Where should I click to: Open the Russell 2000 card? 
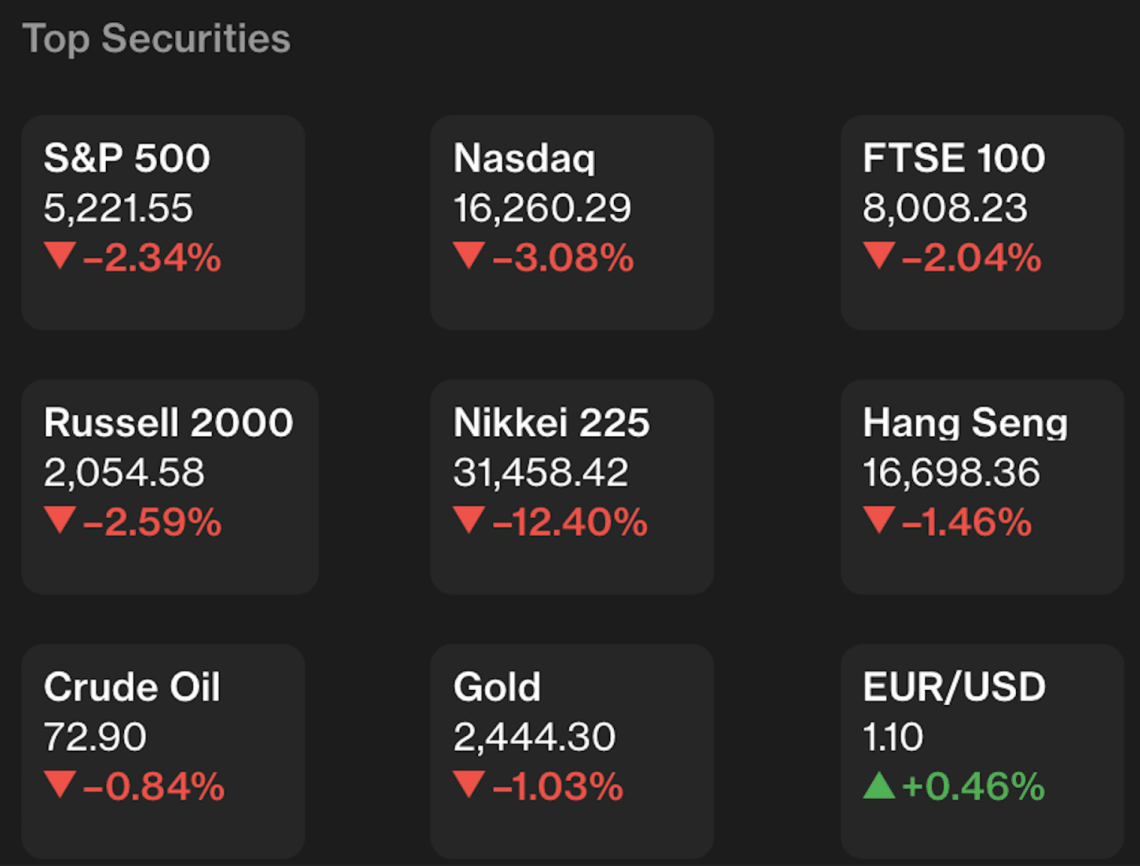(169, 486)
